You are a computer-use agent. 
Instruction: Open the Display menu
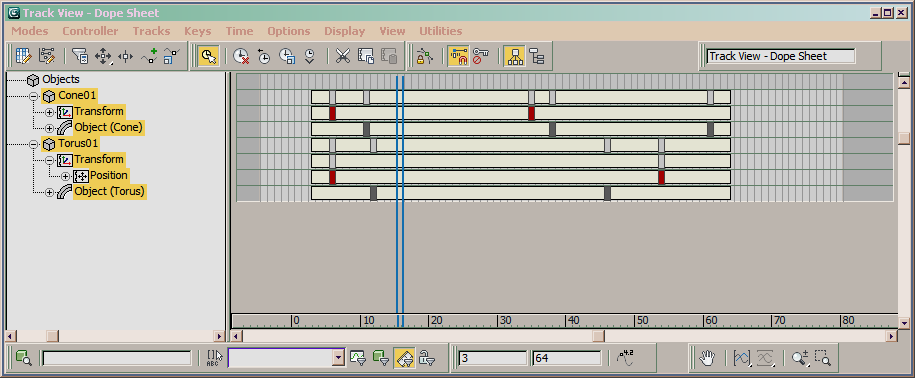click(344, 31)
